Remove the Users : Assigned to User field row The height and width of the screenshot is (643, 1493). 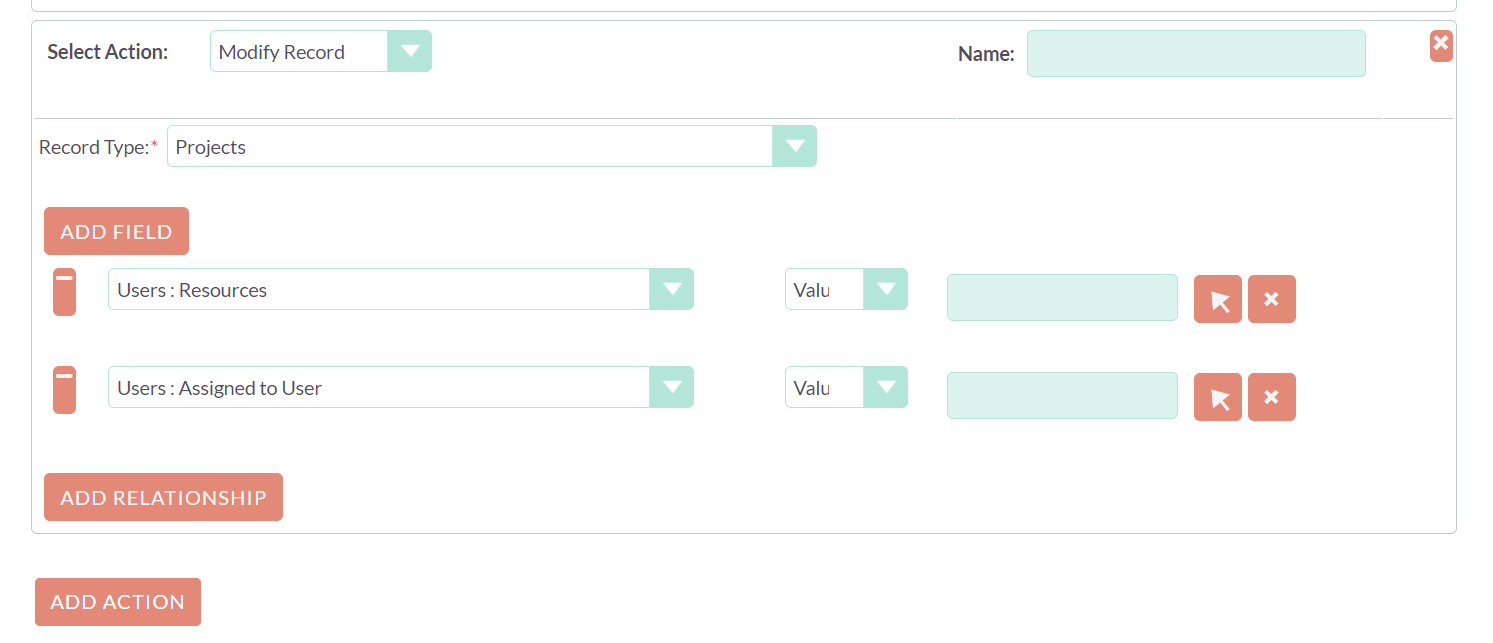click(x=64, y=390)
